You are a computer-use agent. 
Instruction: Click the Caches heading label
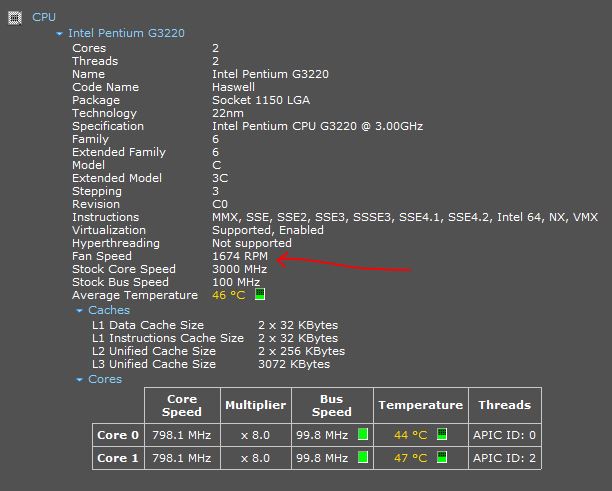pyautogui.click(x=109, y=310)
